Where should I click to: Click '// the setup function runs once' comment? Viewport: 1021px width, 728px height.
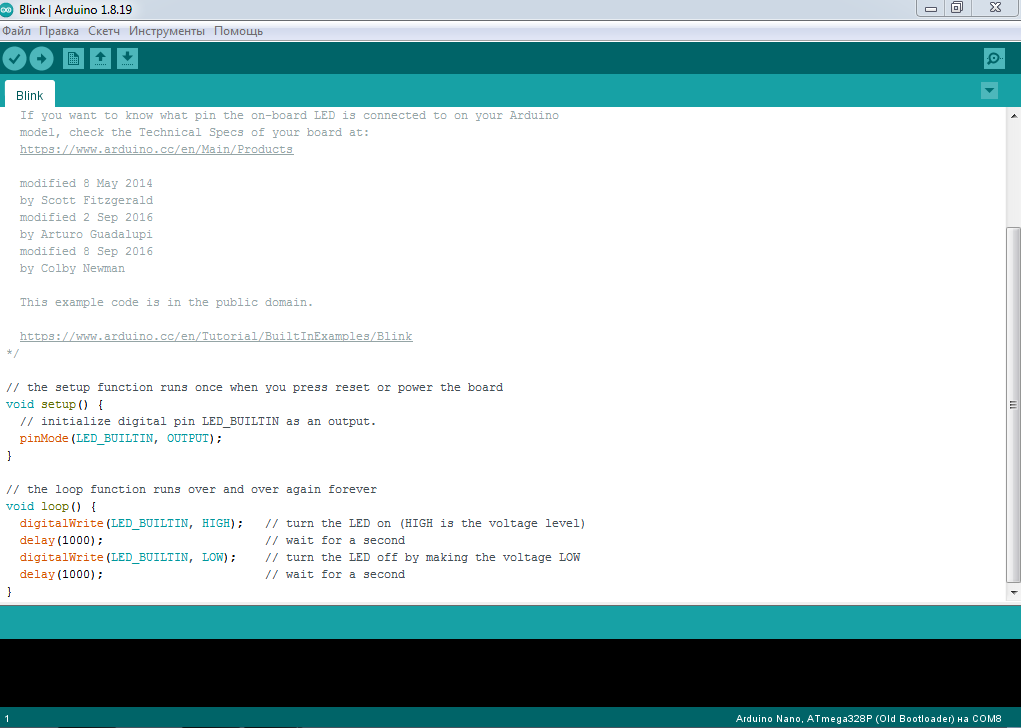[255, 387]
